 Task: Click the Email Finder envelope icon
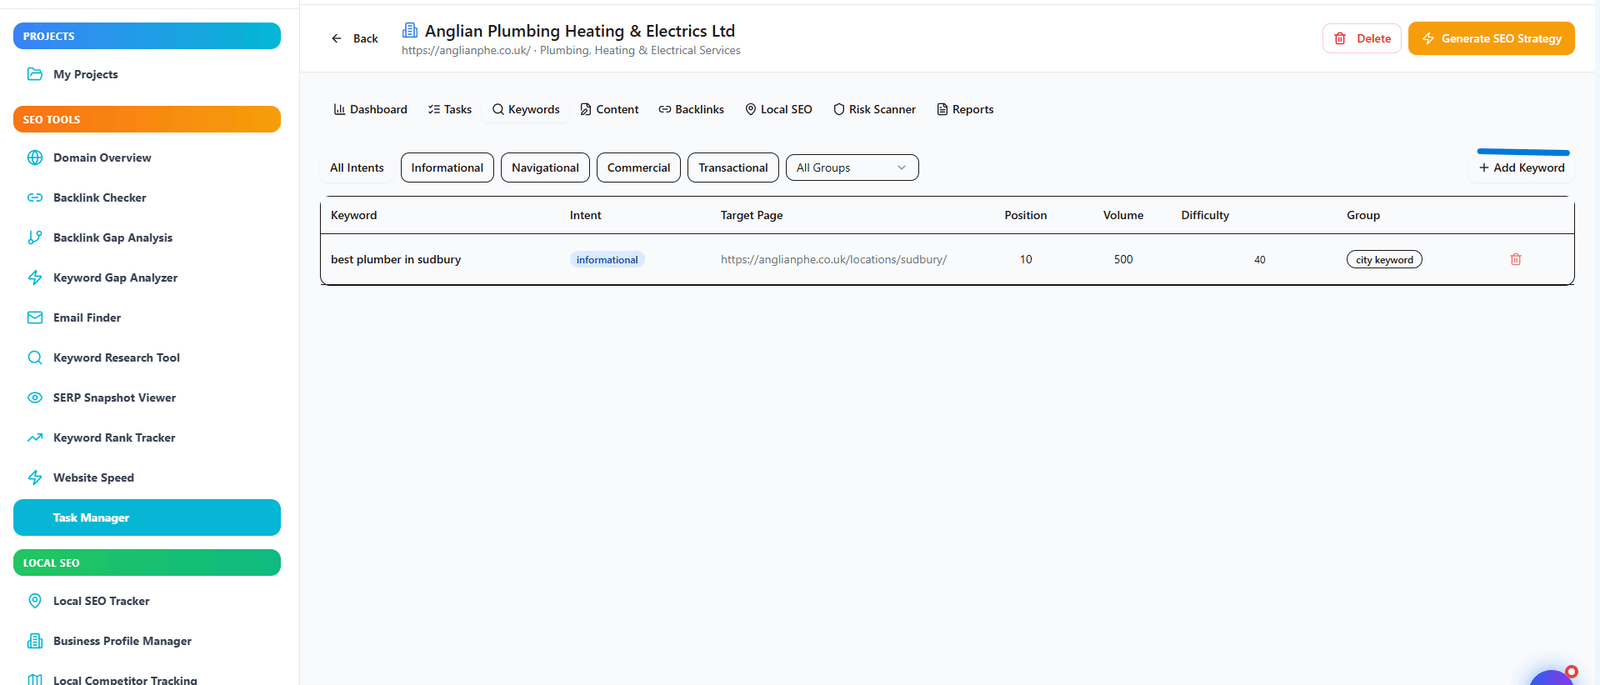click(35, 318)
